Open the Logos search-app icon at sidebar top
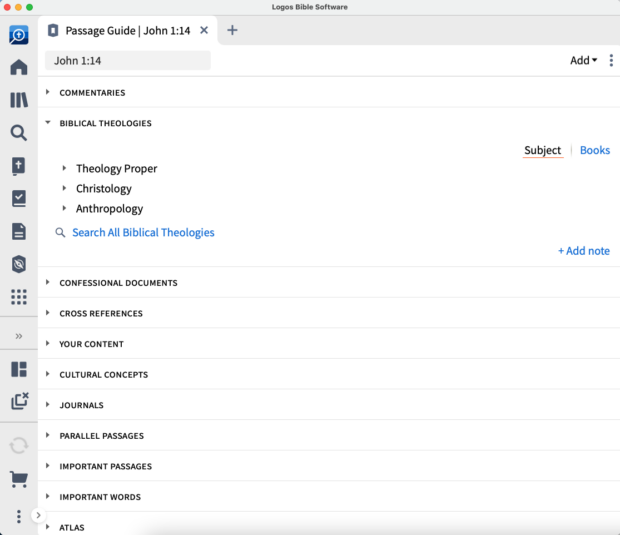Screen dimensions: 620x535 click(19, 35)
